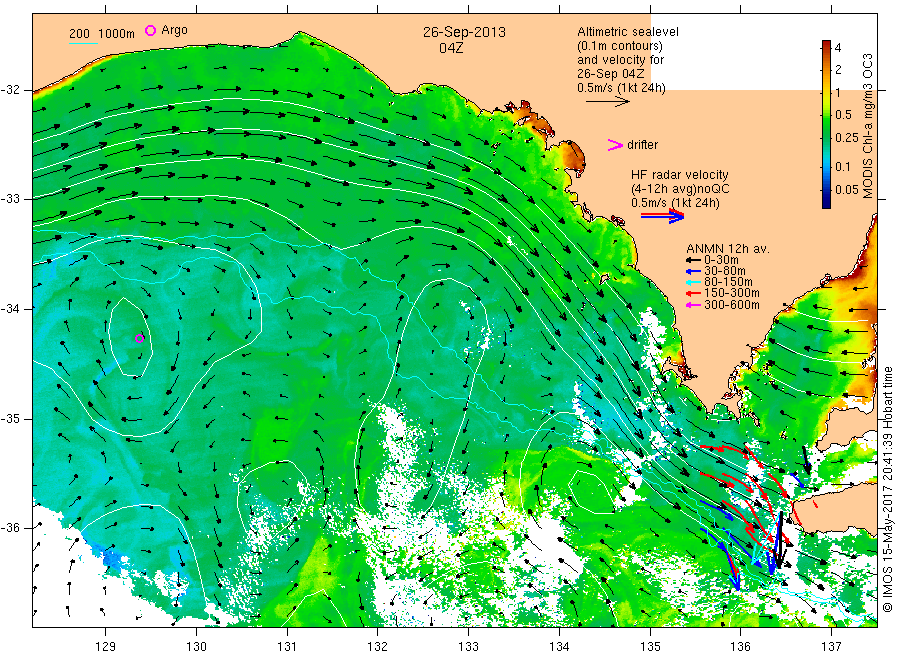Screen dimensions: 900x660
Task: Click the color bar value '0.05'
Action: pos(847,190)
